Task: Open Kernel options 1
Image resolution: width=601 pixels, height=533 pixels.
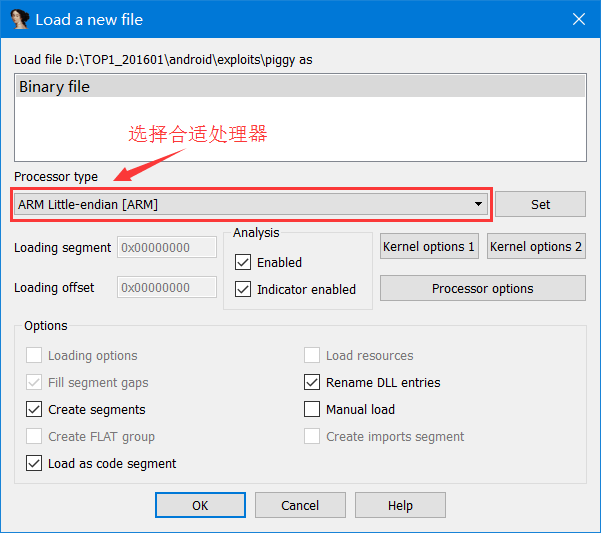Action: (x=429, y=246)
